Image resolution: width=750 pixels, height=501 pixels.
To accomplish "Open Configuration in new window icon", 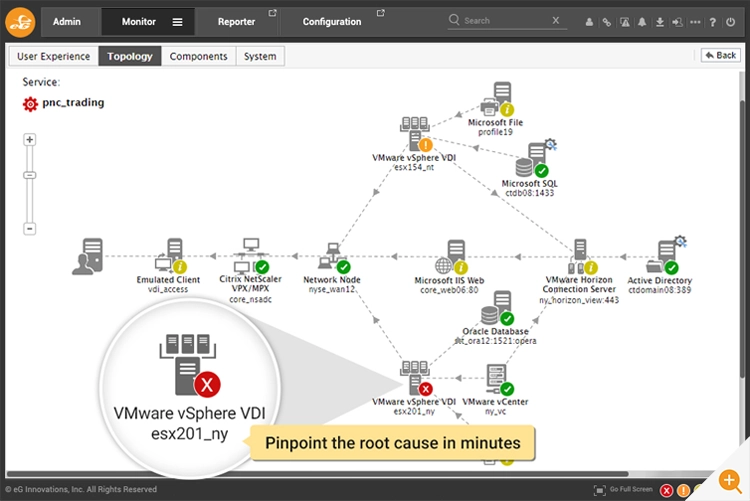I will [381, 13].
